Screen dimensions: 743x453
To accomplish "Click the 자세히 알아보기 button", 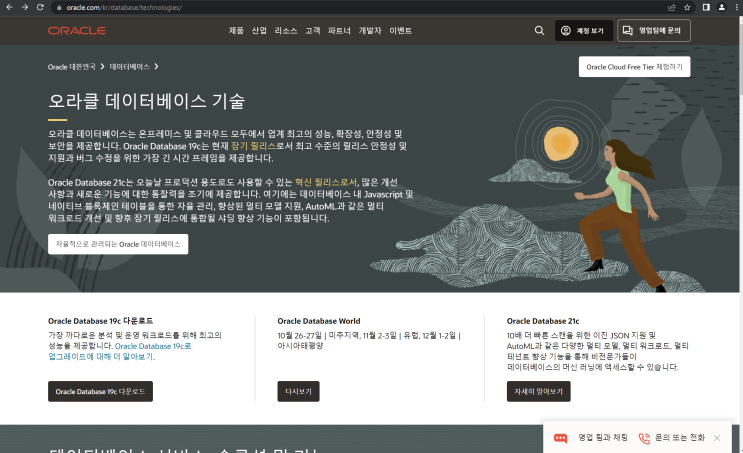I will pos(539,391).
